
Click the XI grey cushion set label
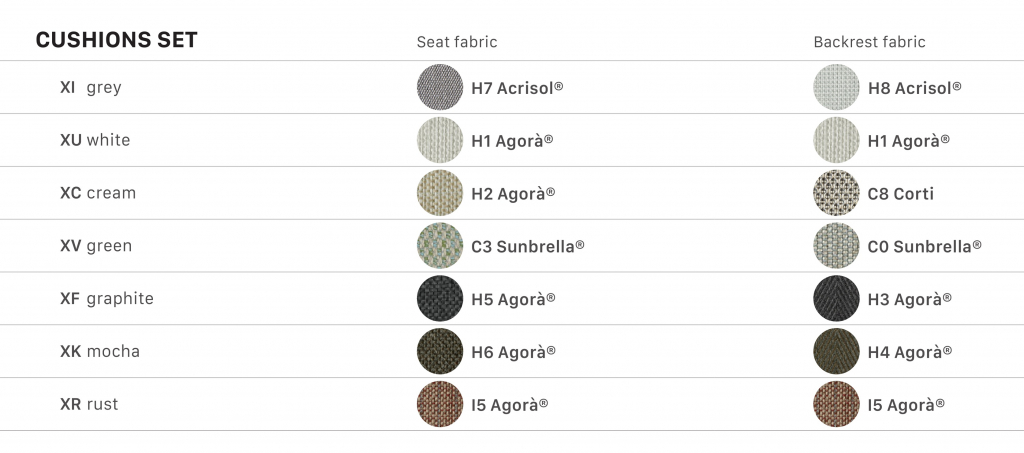(x=91, y=87)
